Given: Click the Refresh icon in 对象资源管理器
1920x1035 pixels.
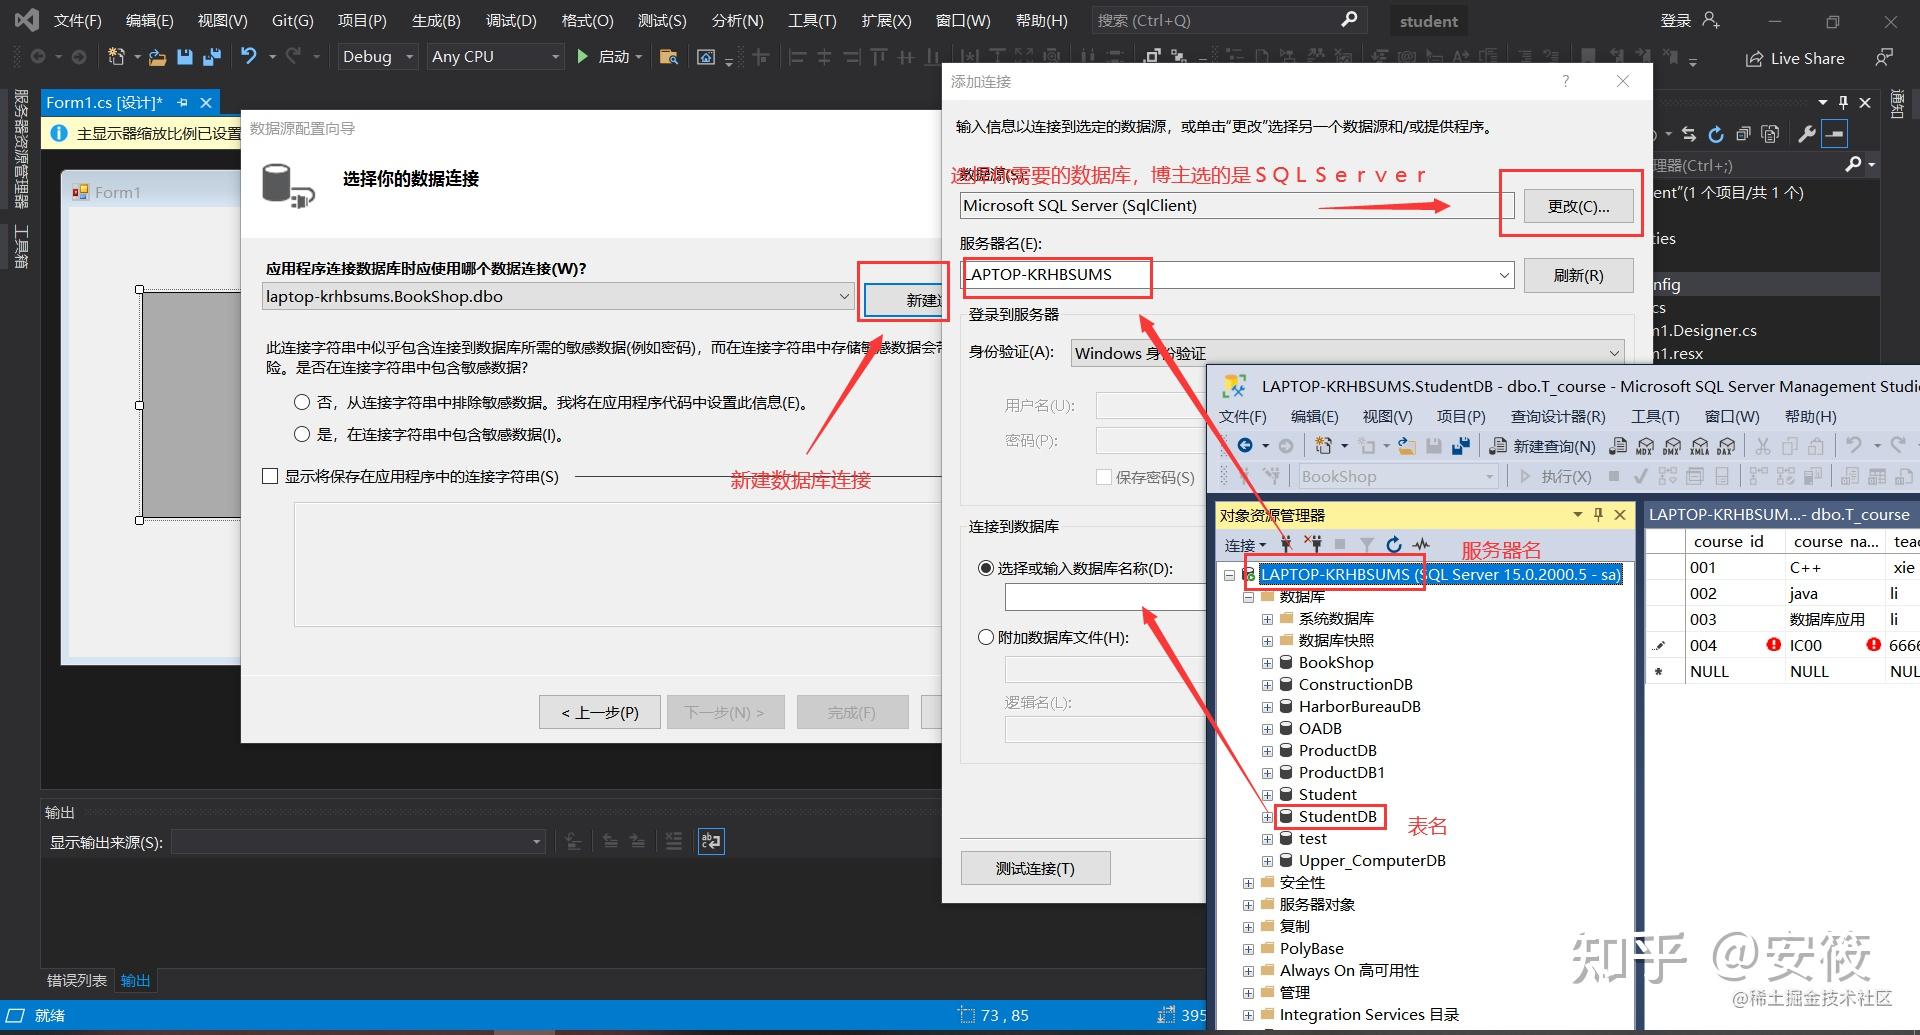Looking at the screenshot, I should point(1393,545).
